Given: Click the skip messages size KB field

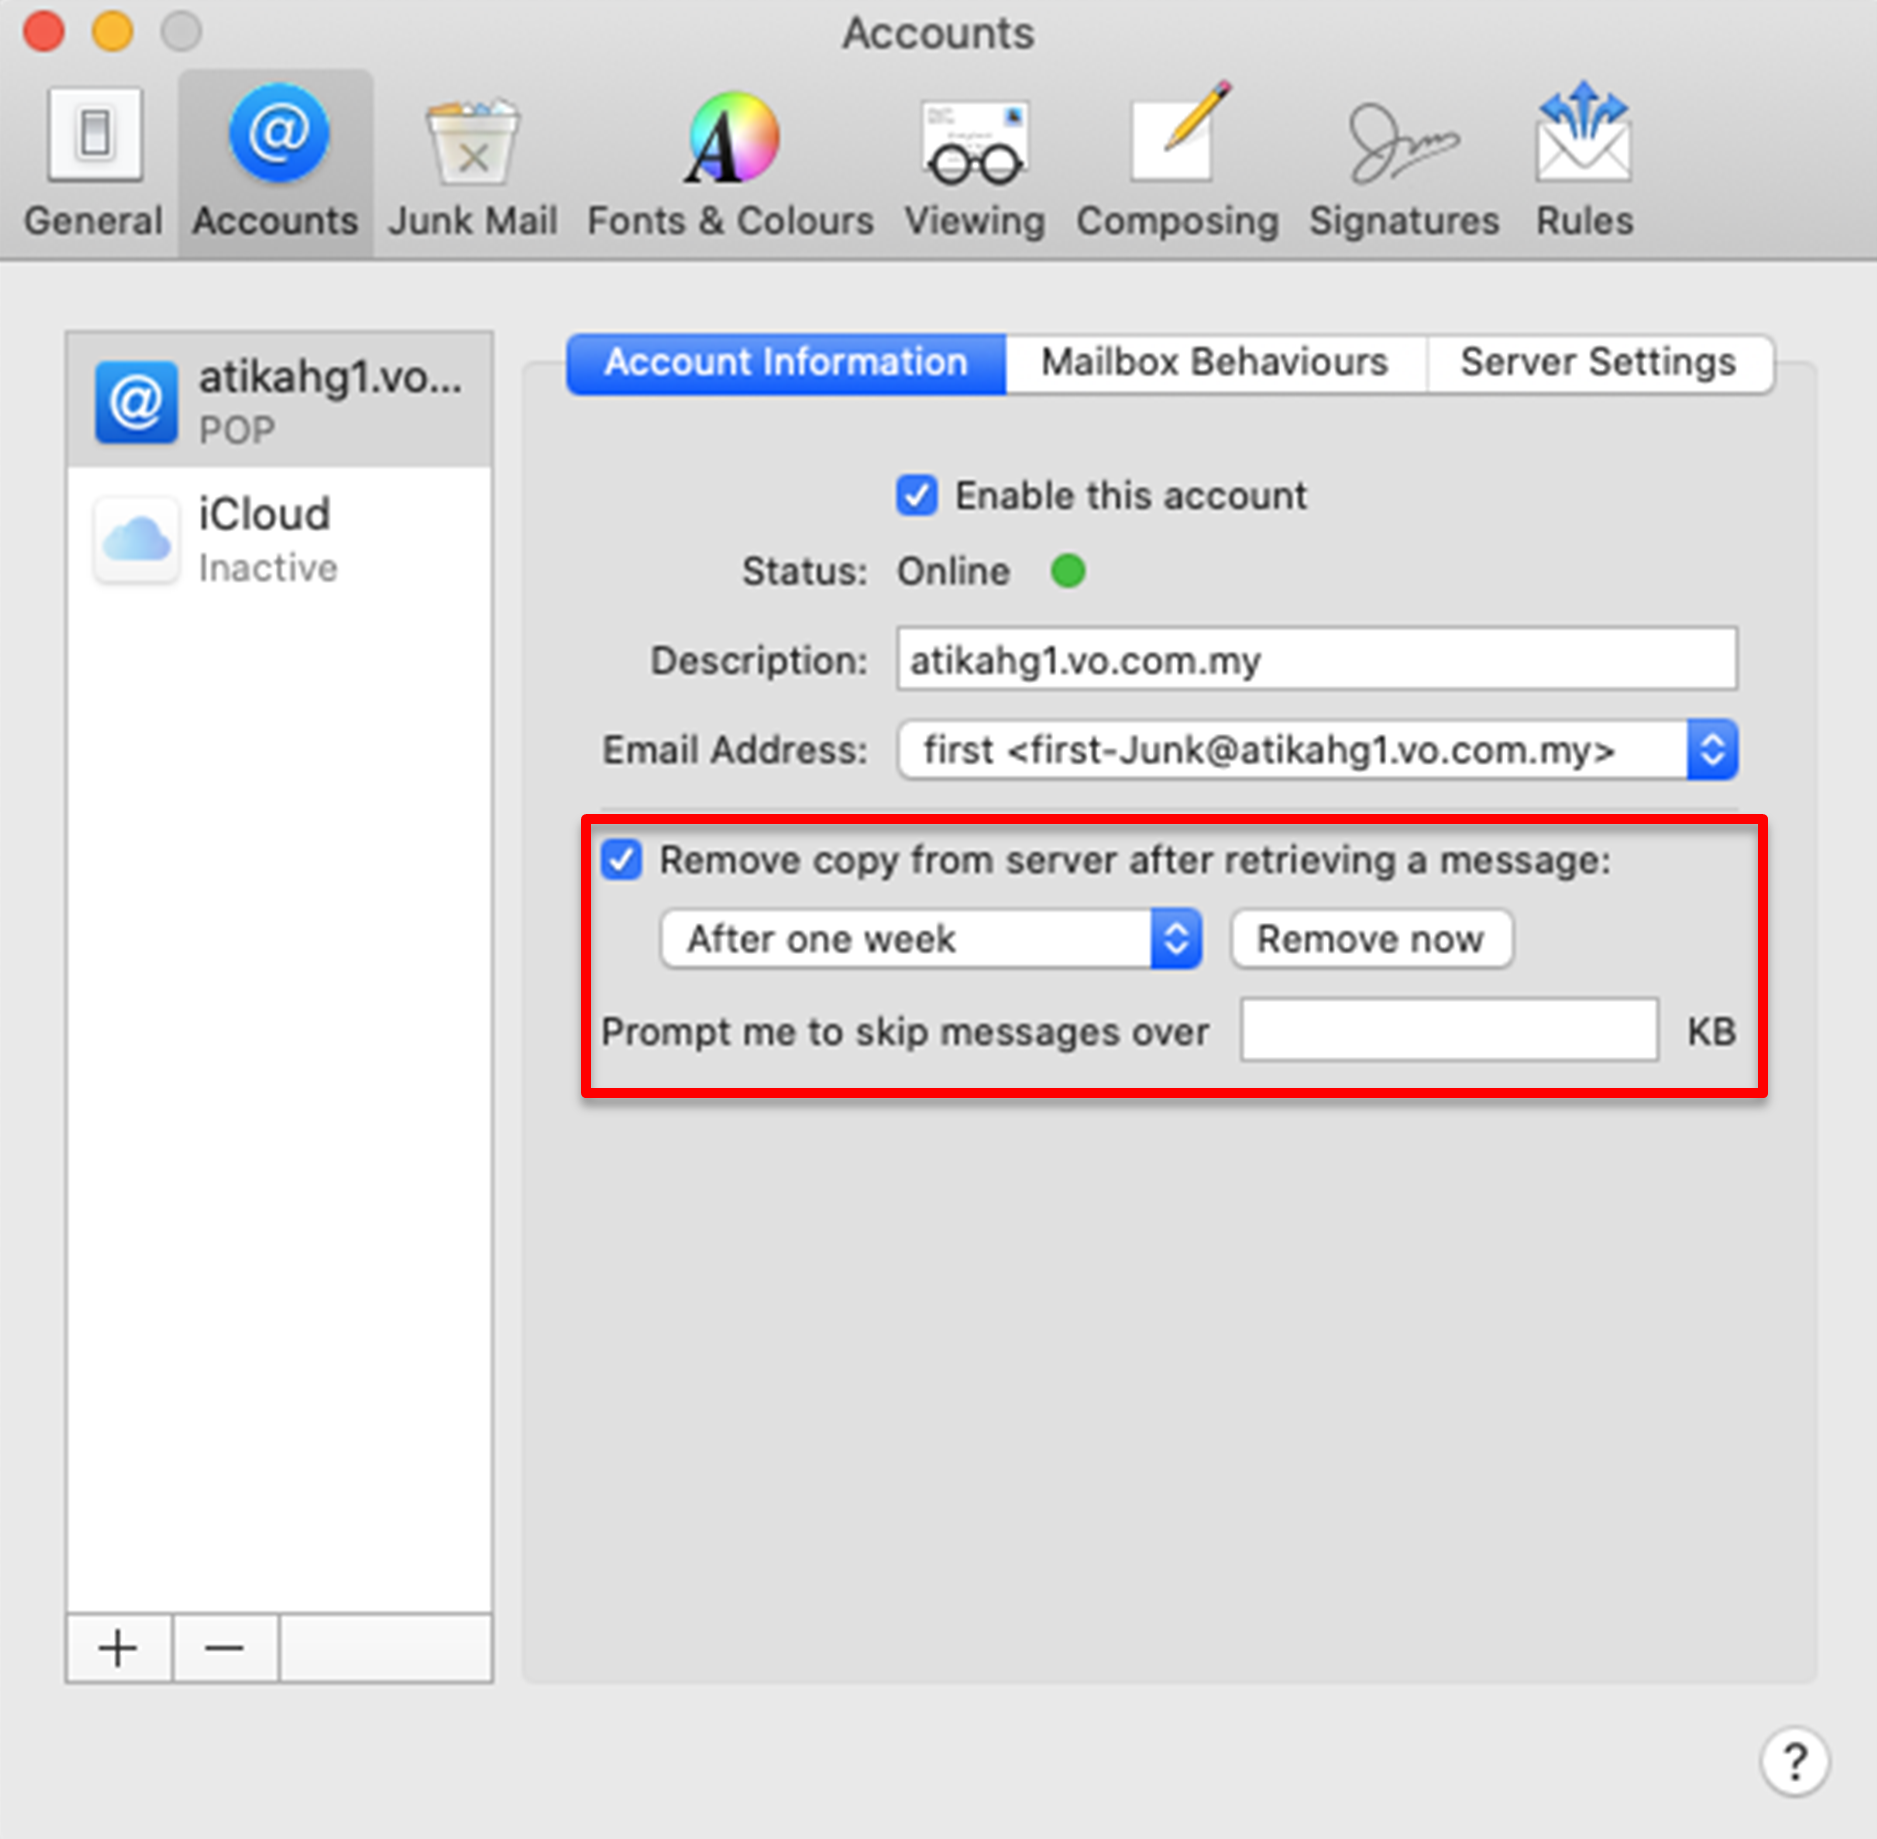Looking at the screenshot, I should (x=1448, y=1030).
